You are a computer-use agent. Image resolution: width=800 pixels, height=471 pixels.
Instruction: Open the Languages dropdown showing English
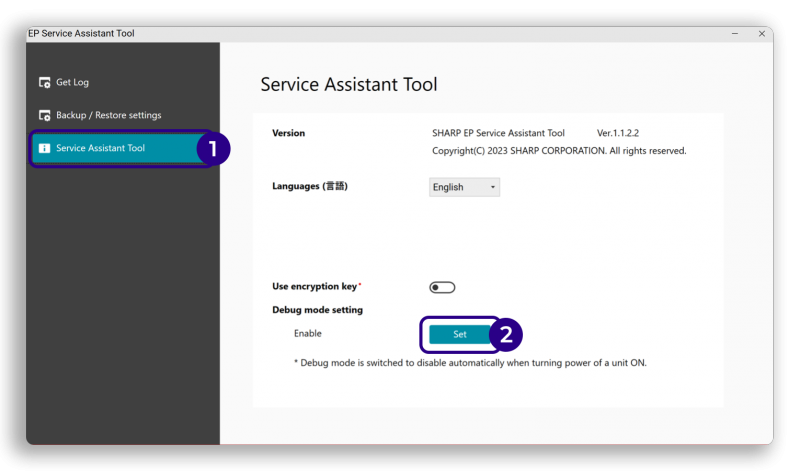point(464,187)
